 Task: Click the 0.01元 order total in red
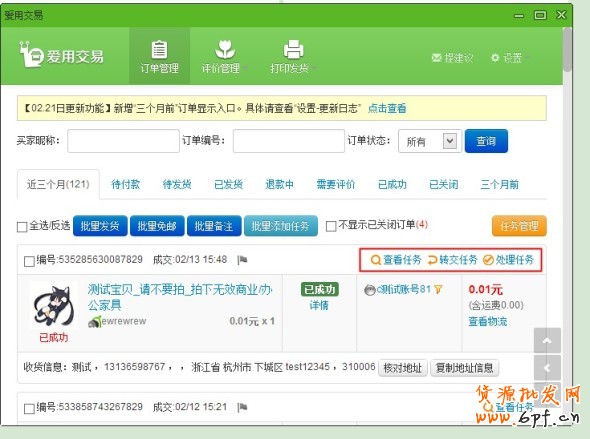click(485, 290)
